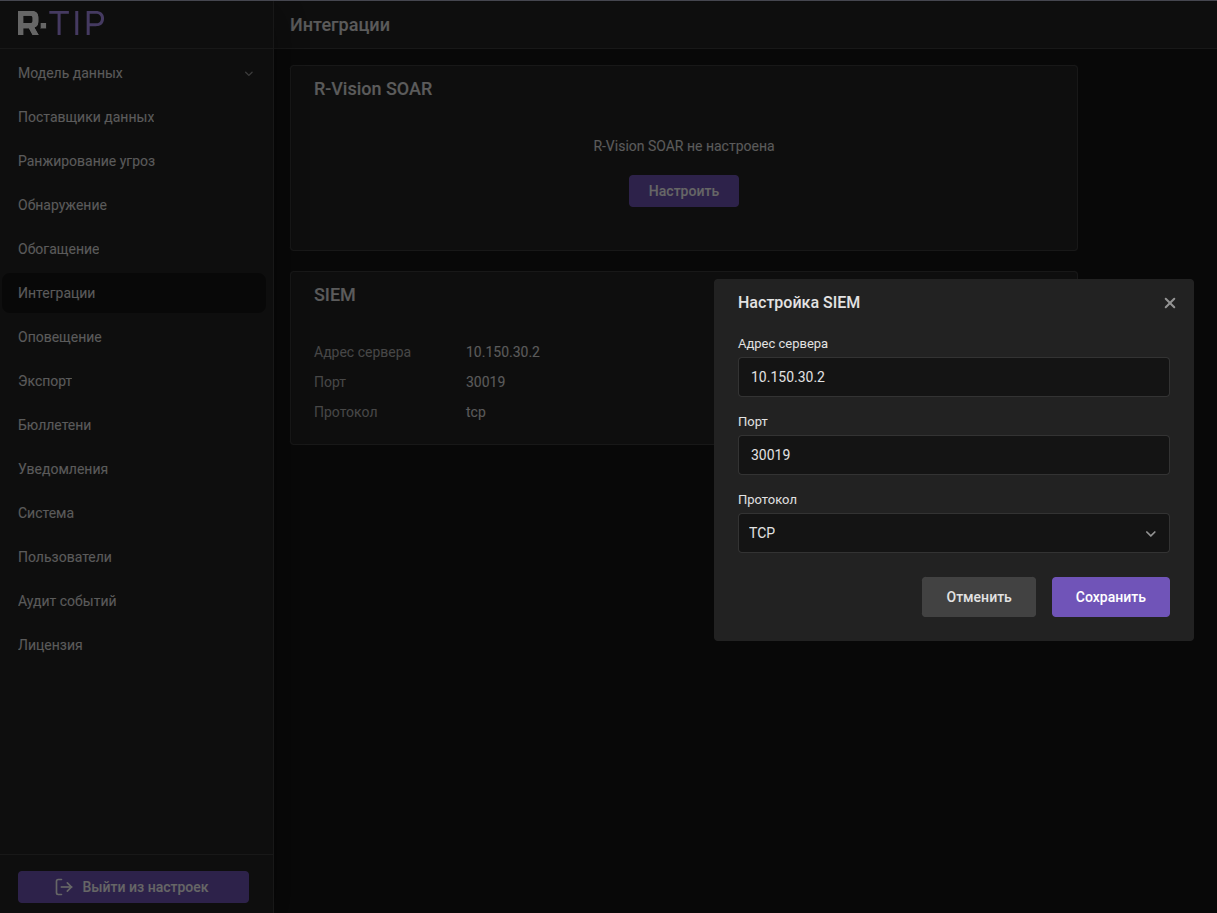Click "Выйти из настроек" at the bottom

(x=133, y=886)
